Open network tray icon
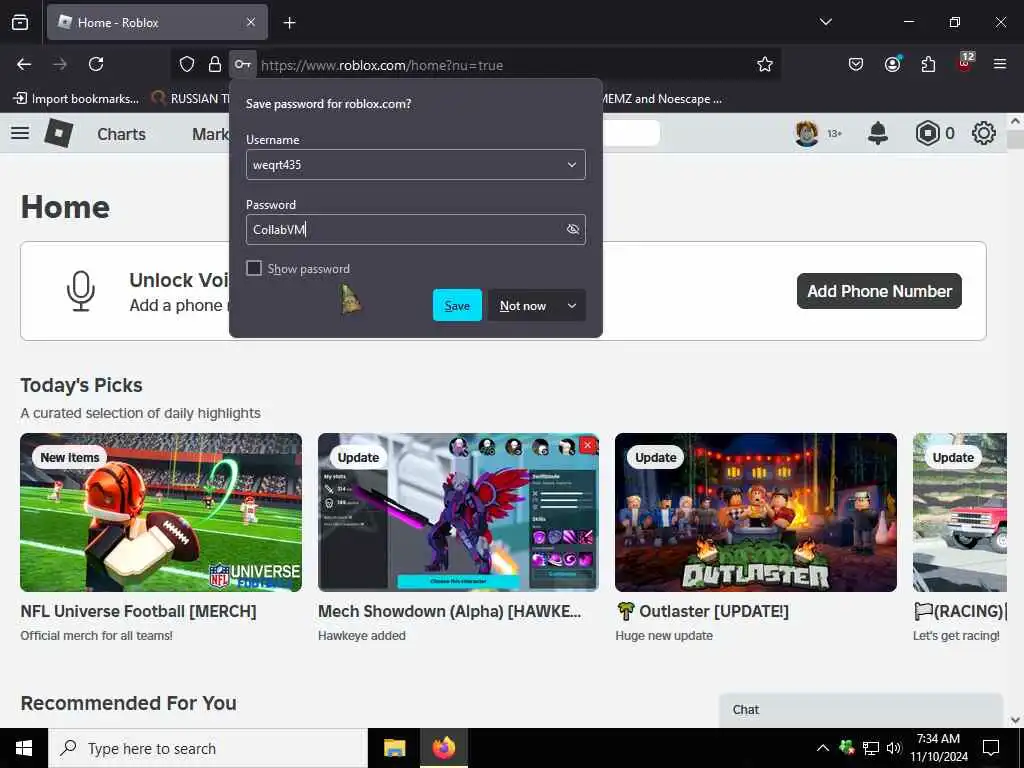This screenshot has width=1024, height=768. pyautogui.click(x=871, y=748)
